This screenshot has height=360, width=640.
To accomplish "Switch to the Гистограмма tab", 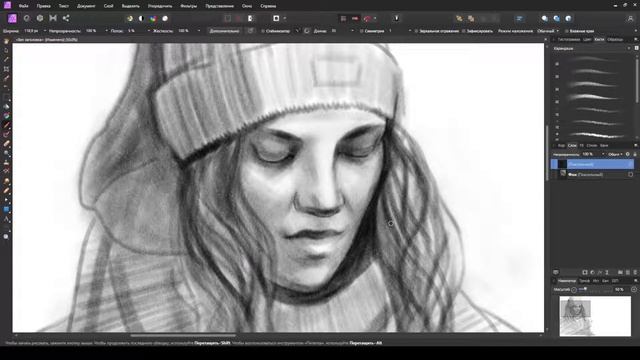I will click(569, 40).
